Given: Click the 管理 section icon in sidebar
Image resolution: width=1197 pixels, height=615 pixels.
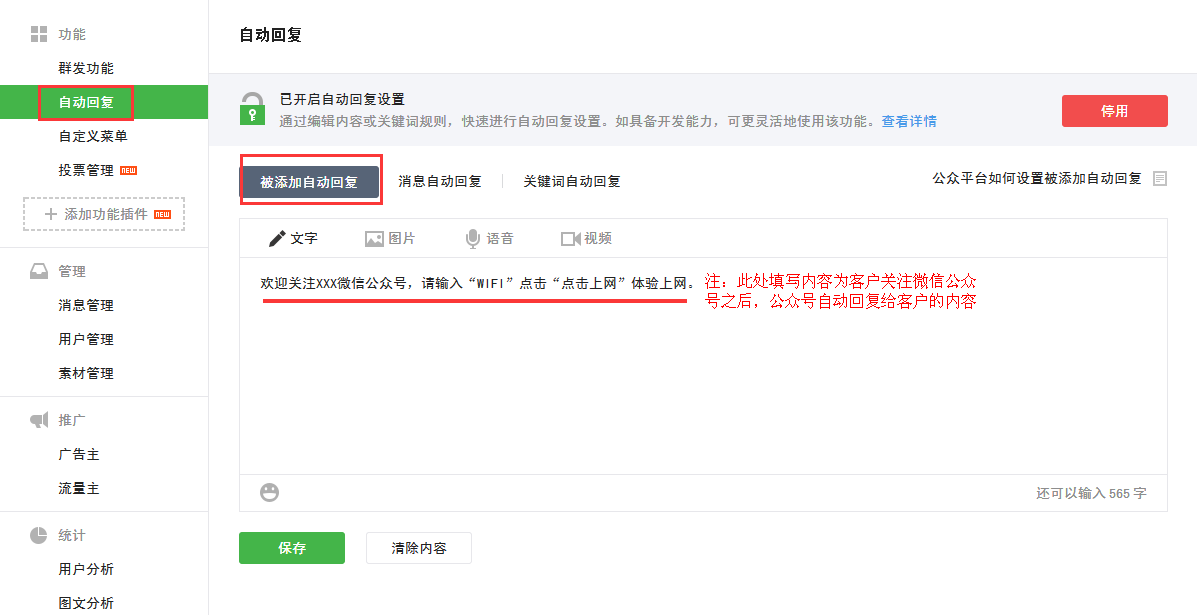Looking at the screenshot, I should tap(39, 270).
